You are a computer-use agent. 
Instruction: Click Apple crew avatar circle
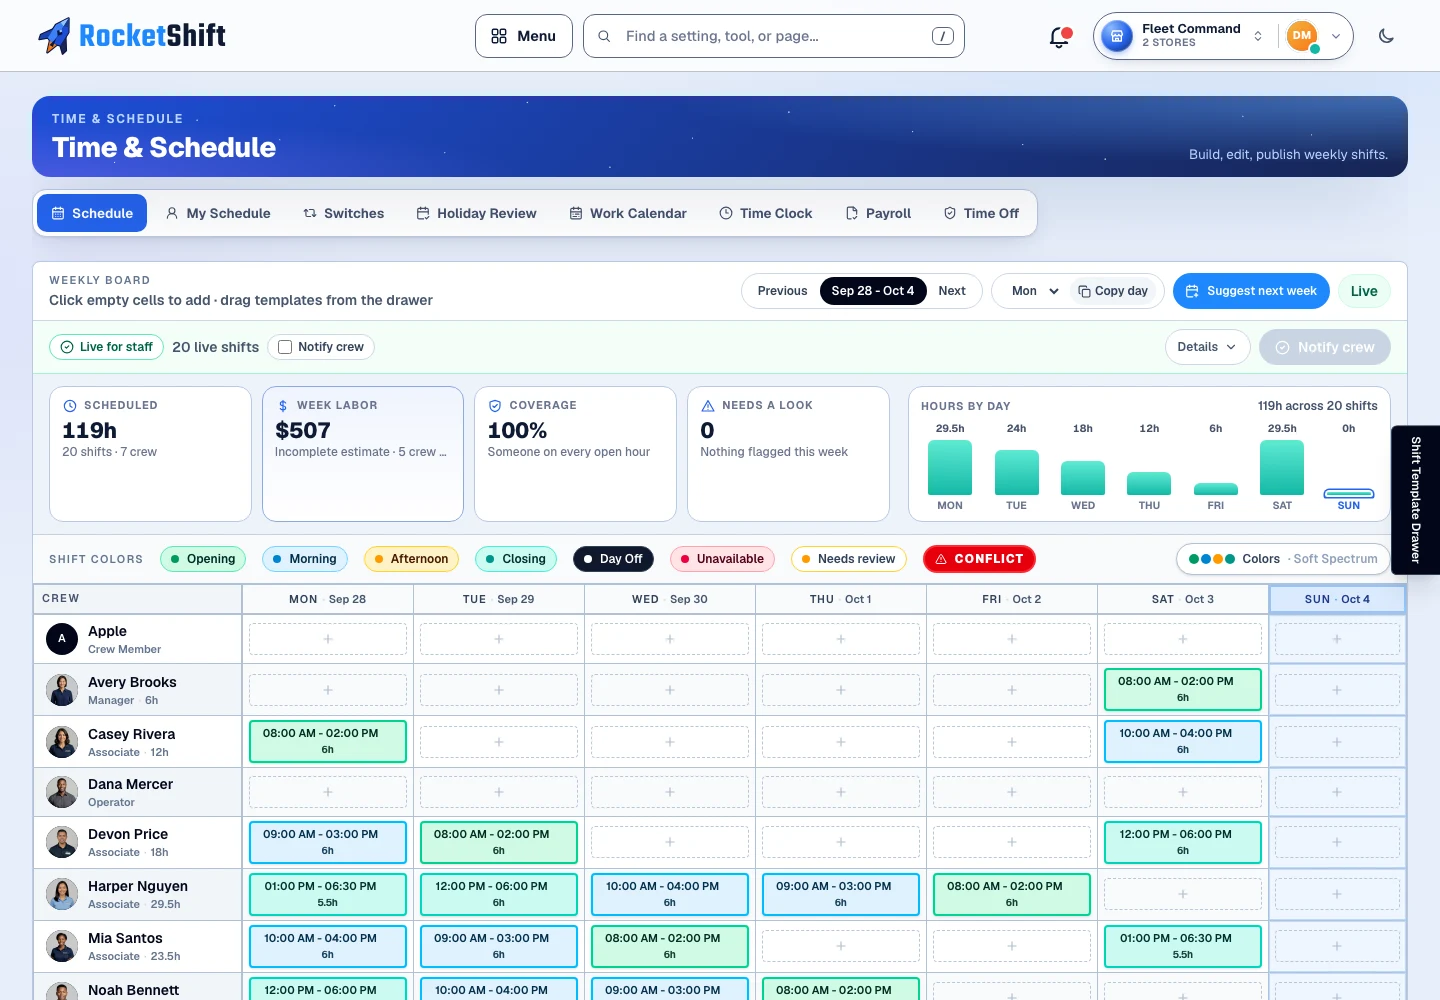[x=62, y=638]
